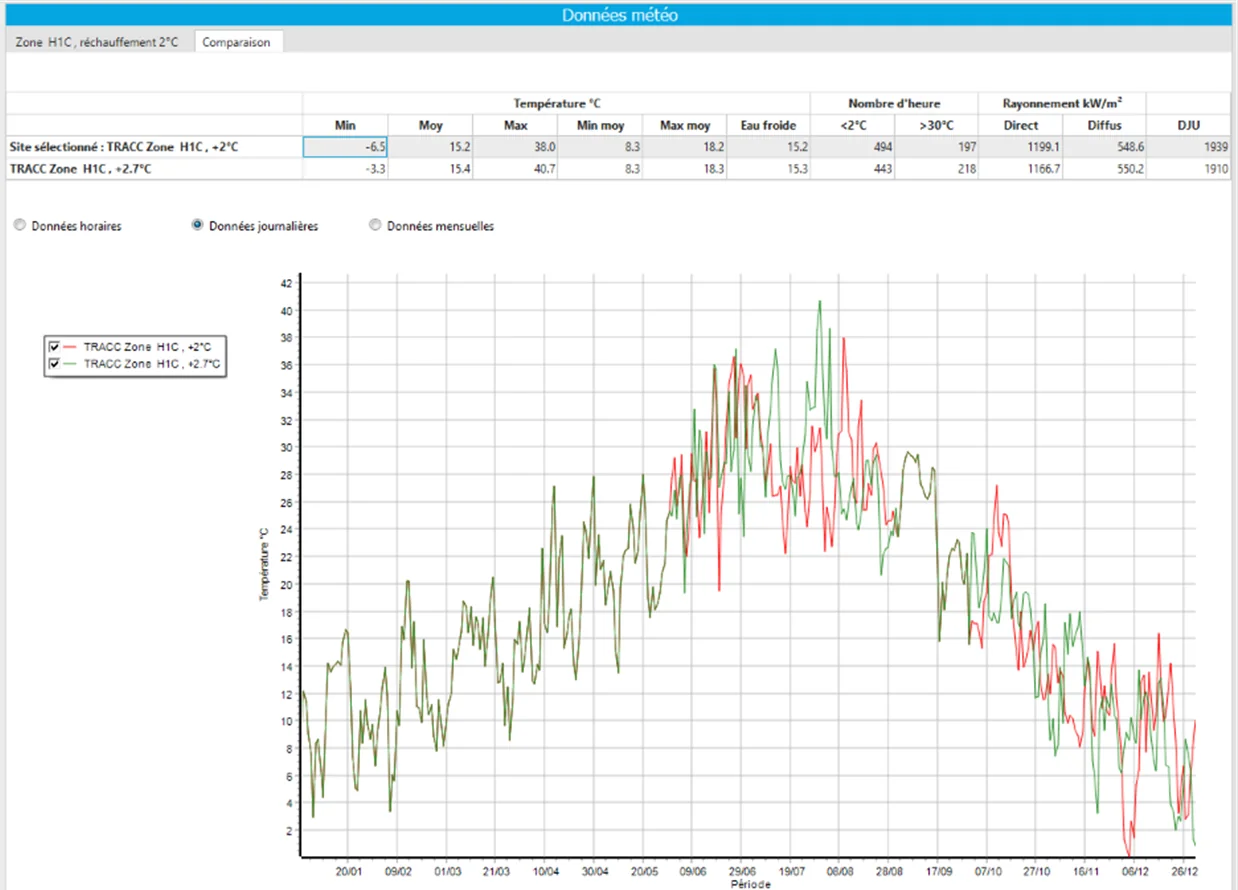The height and width of the screenshot is (890, 1238).
Task: Click the 'Rayonnement kW/m²' group header
Action: [x=1062, y=103]
